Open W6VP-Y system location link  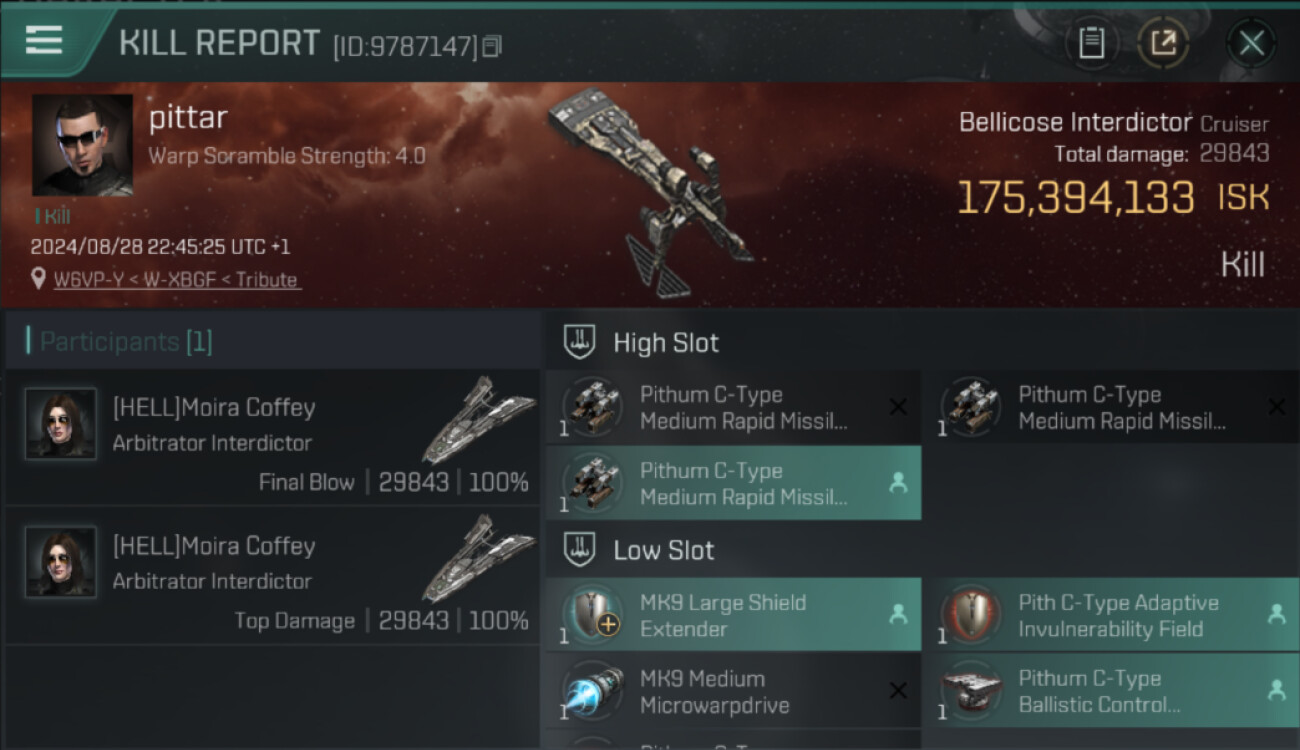click(175, 280)
